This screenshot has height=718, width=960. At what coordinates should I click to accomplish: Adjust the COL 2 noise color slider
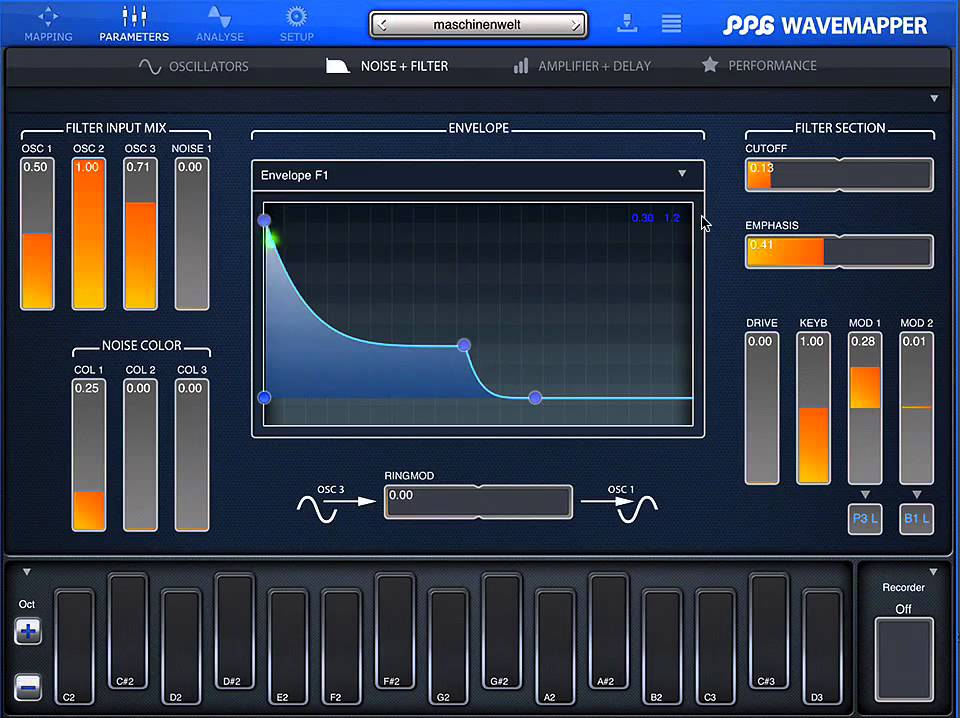point(140,455)
